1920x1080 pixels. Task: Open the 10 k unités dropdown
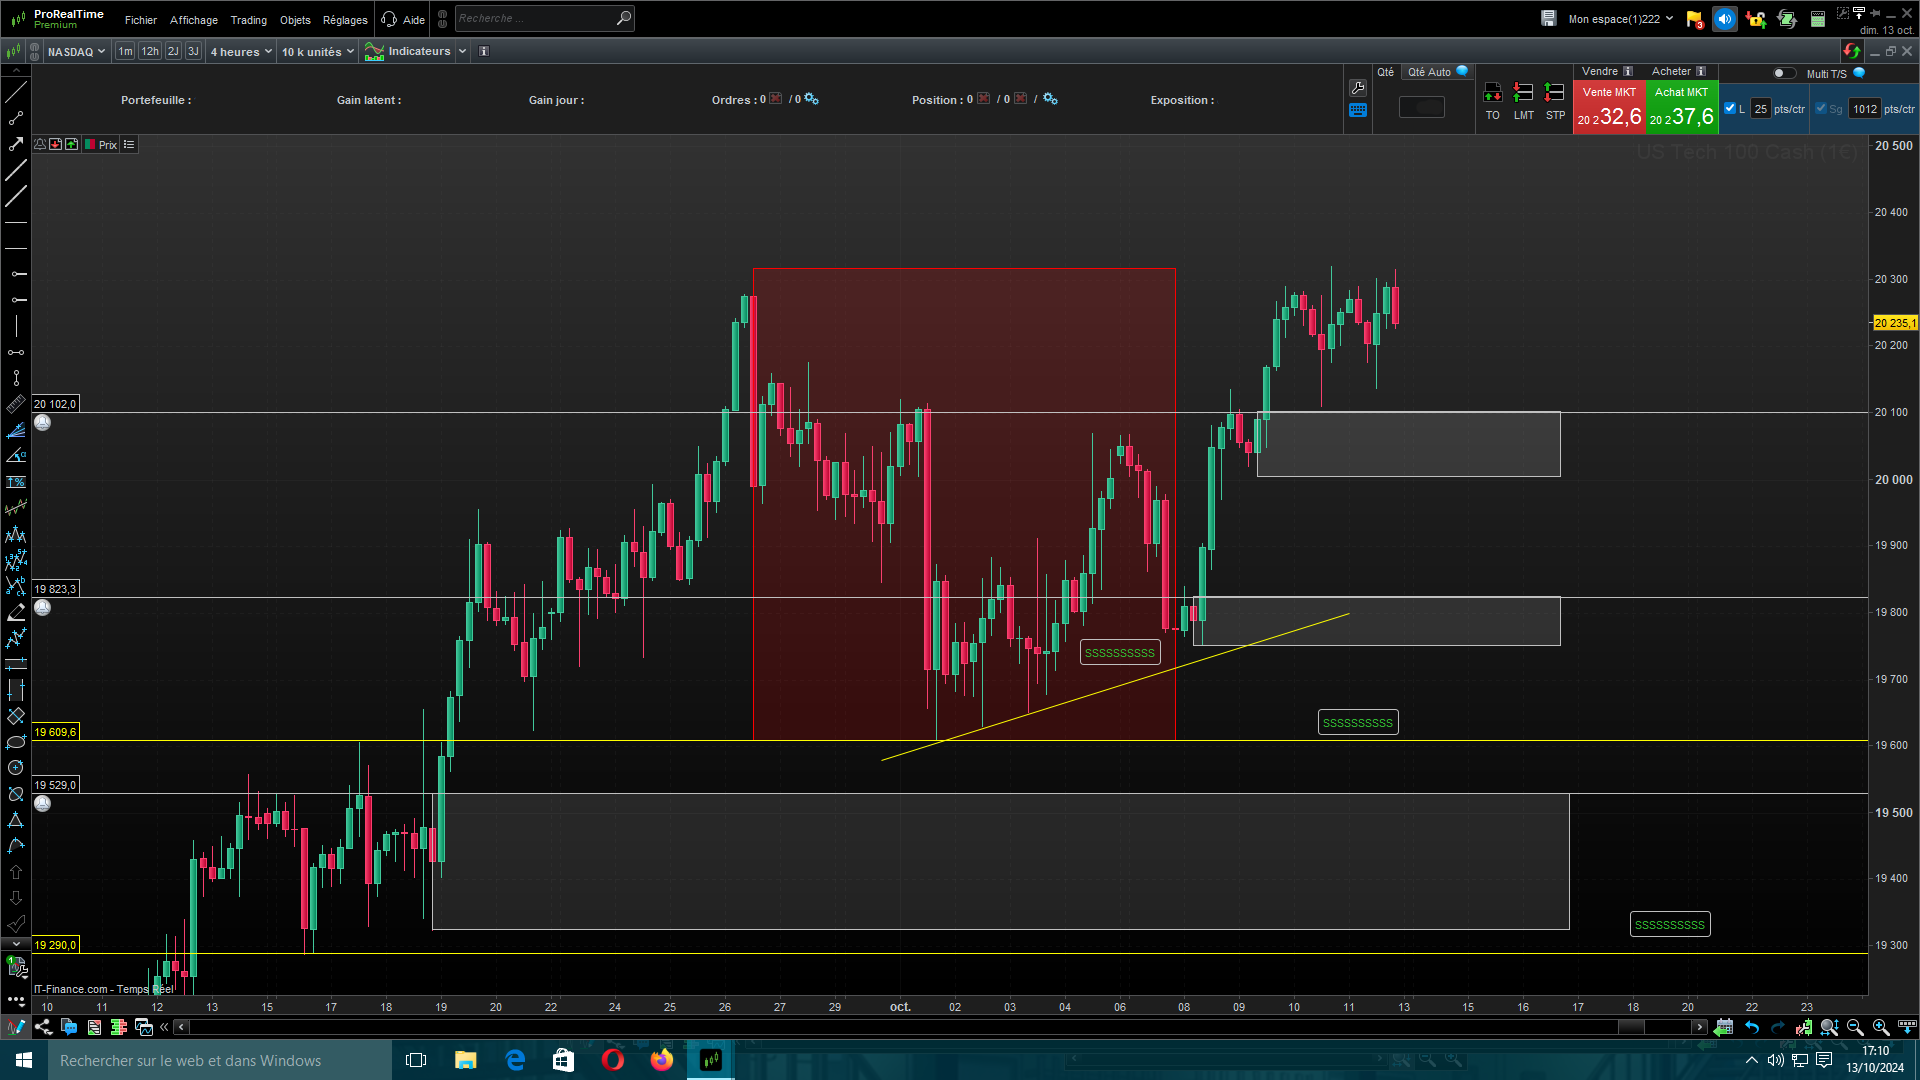click(317, 52)
